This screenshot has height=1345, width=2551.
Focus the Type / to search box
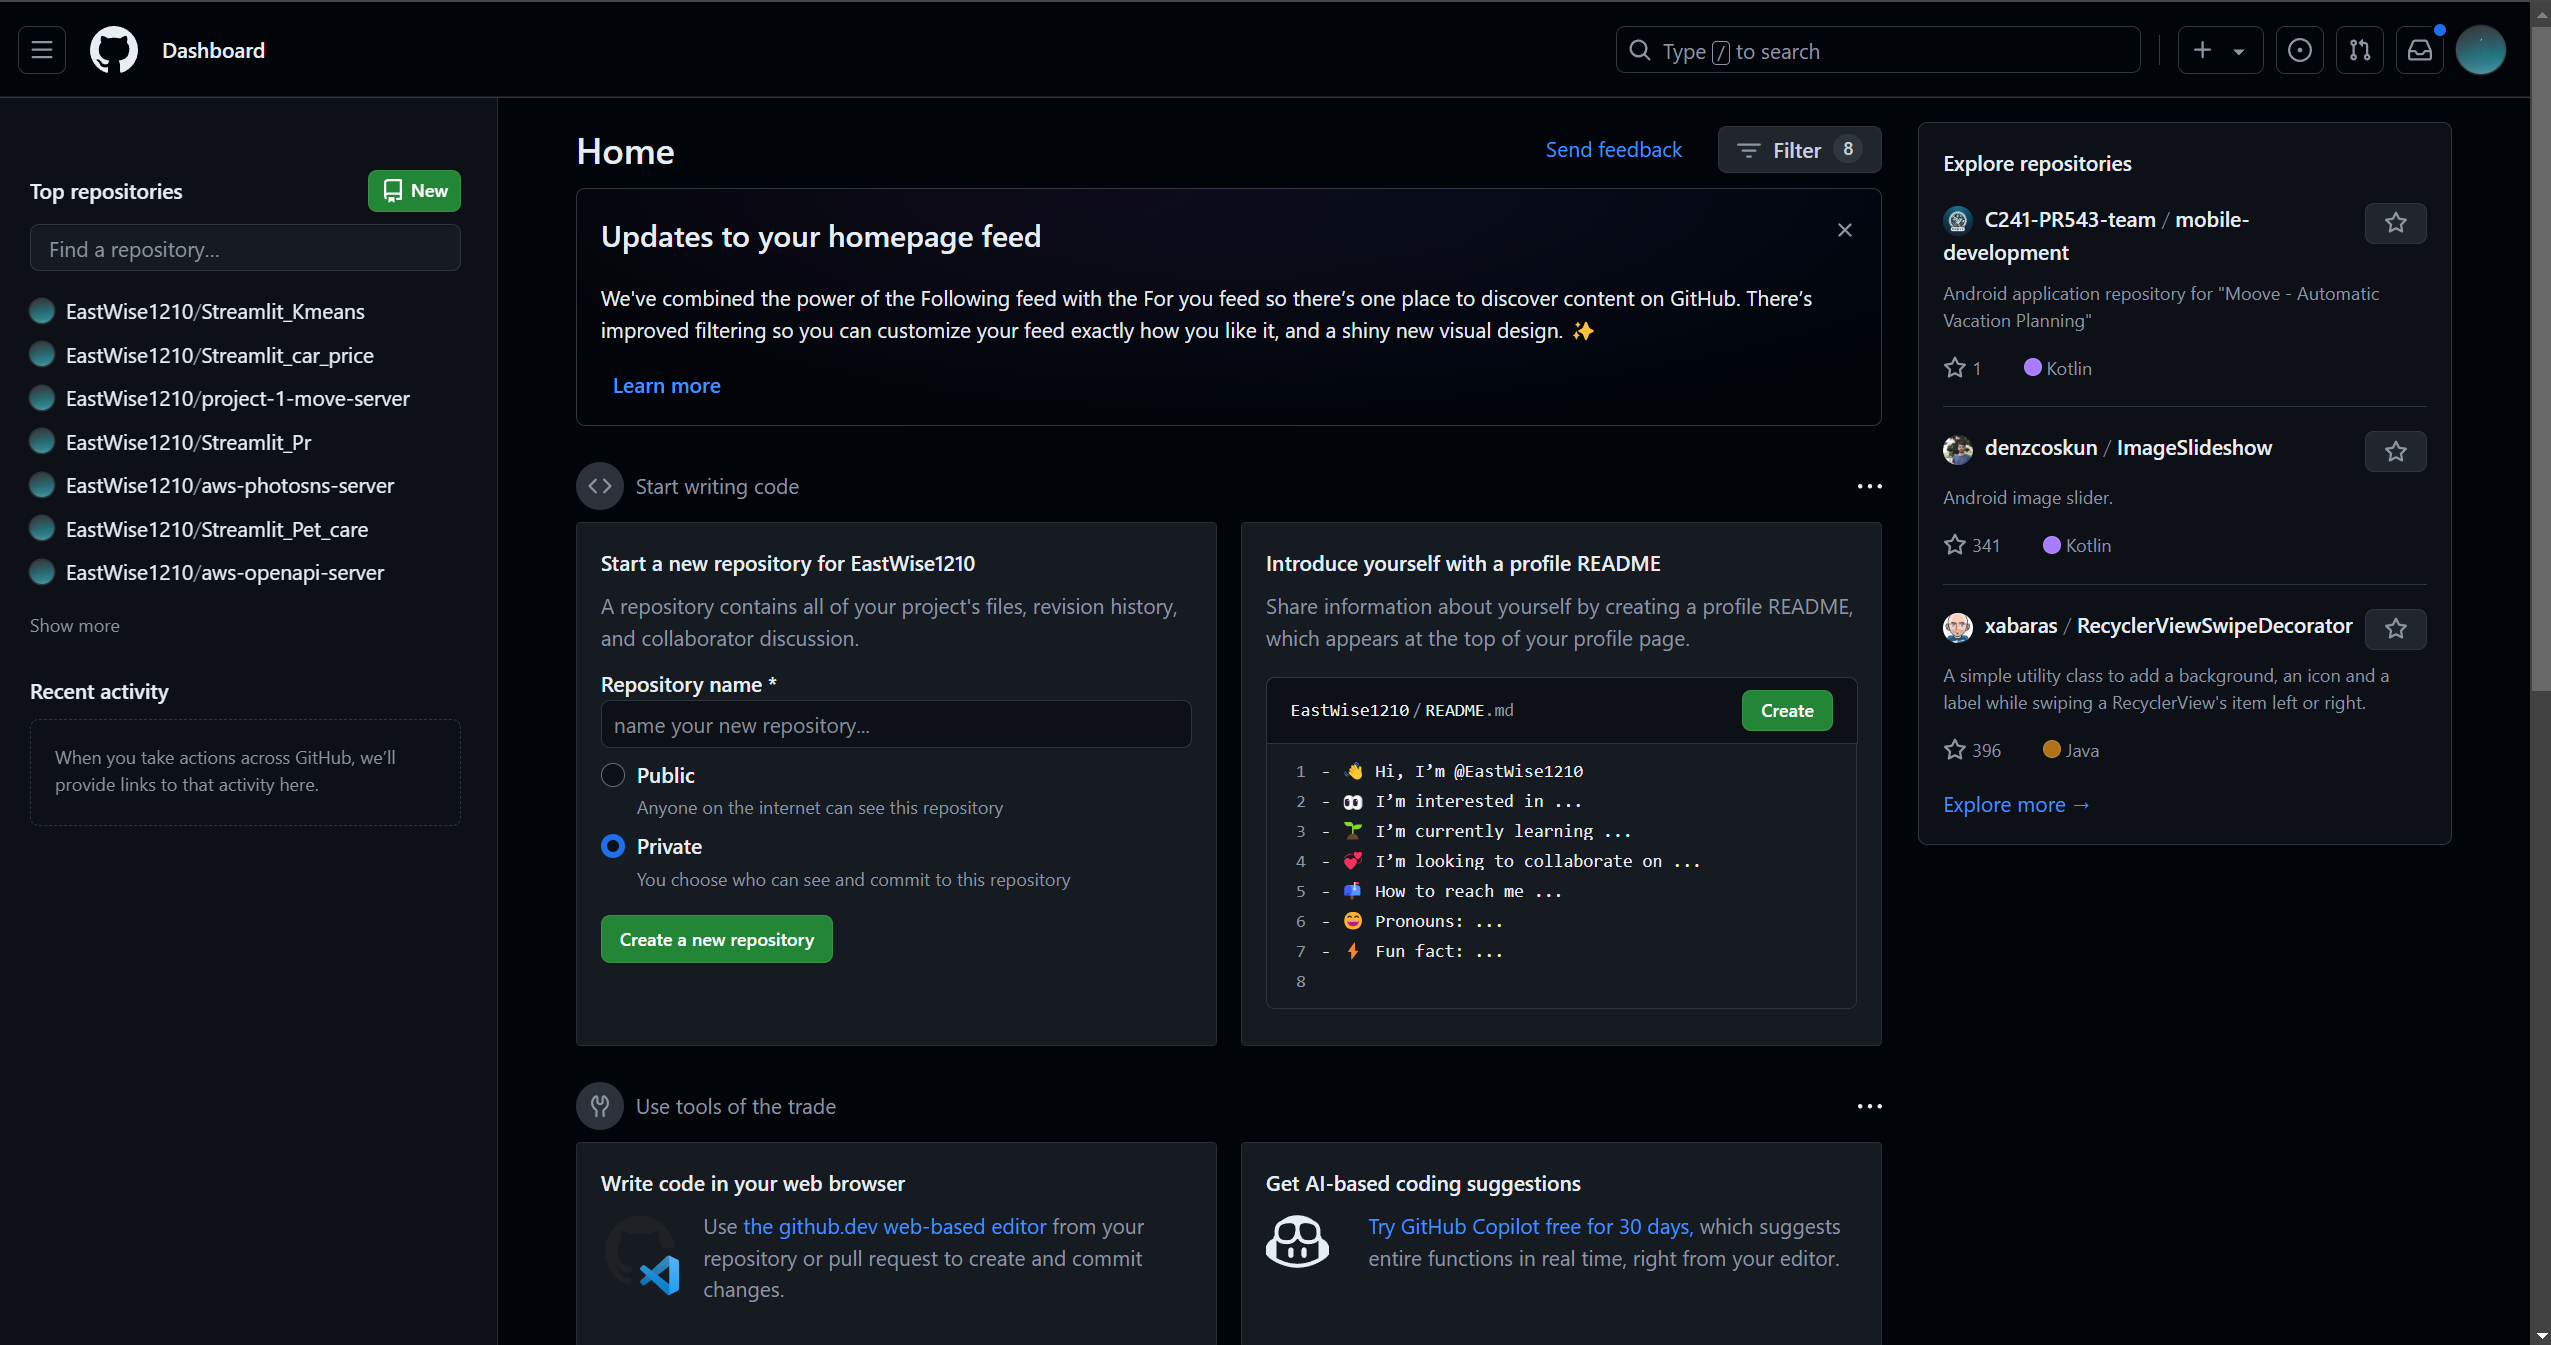tap(1877, 50)
